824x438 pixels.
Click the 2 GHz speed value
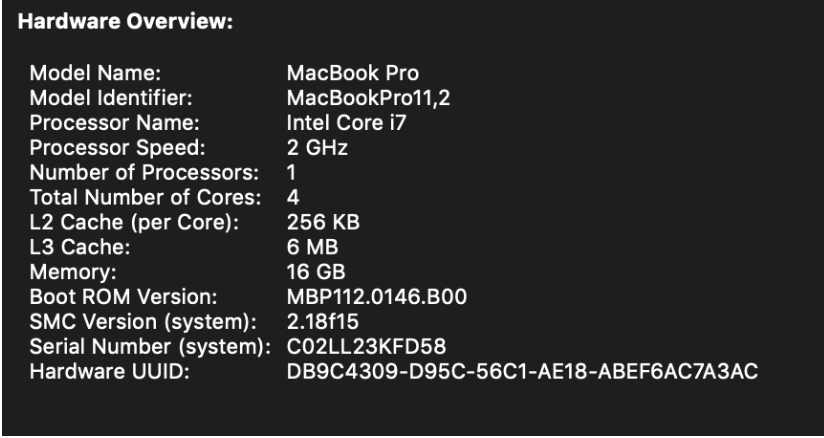[317, 148]
